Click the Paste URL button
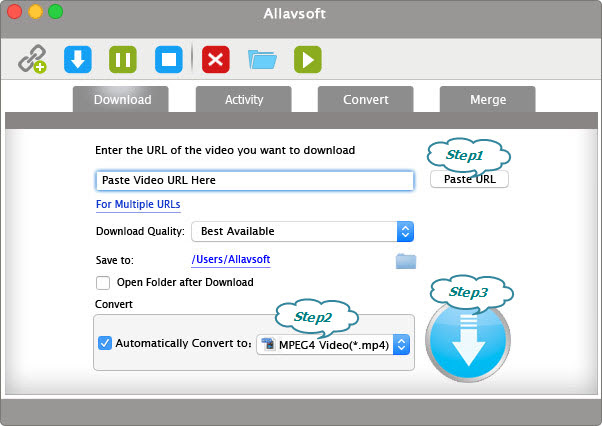This screenshot has height=426, width=602. [x=470, y=179]
